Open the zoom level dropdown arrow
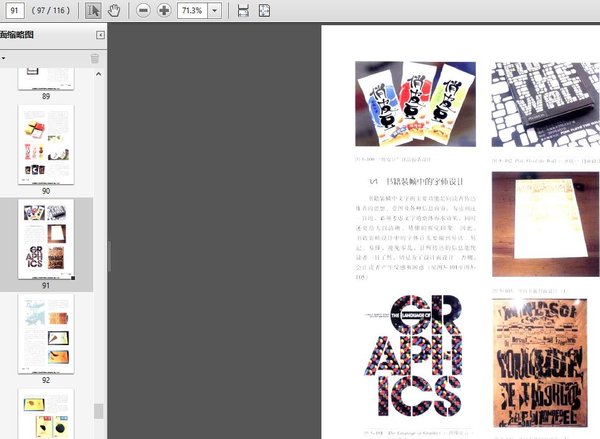The image size is (600, 439). point(215,10)
